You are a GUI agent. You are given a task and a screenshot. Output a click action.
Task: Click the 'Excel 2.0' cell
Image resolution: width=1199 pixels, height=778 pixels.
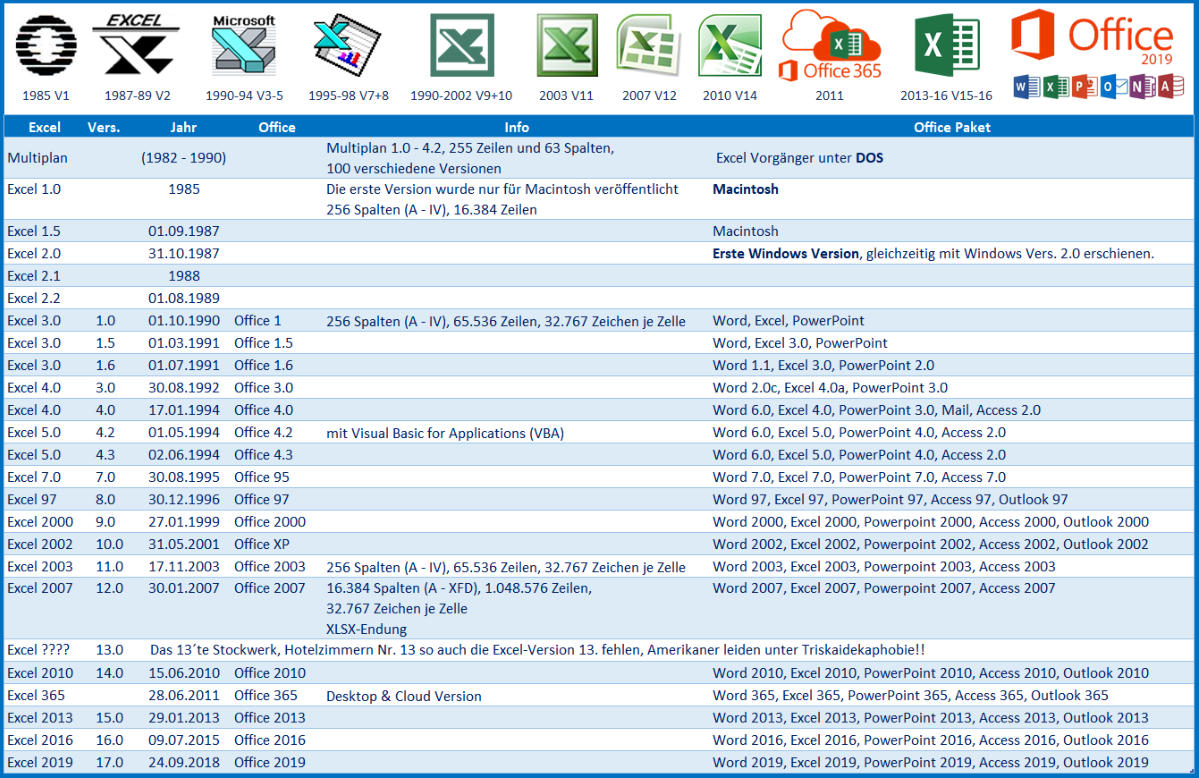(x=34, y=253)
